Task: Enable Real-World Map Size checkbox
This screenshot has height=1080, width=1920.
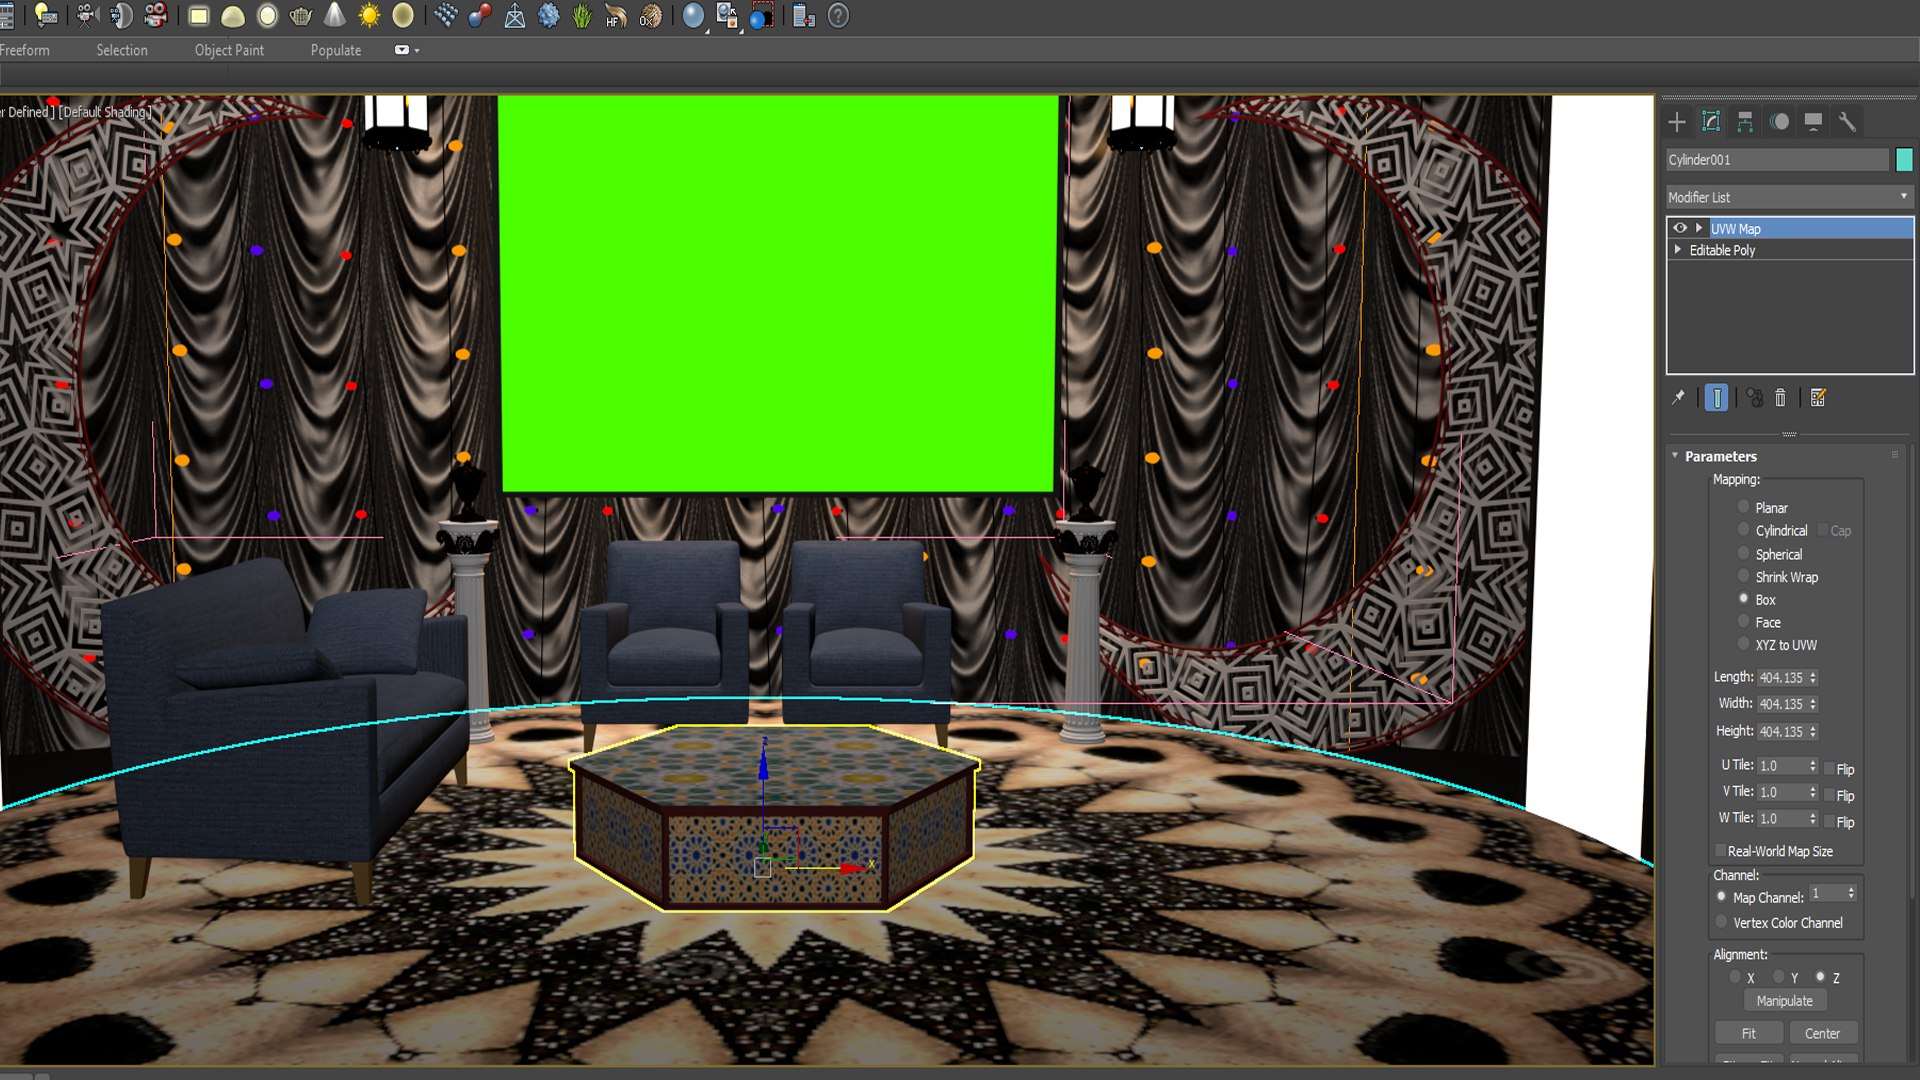Action: coord(1721,851)
